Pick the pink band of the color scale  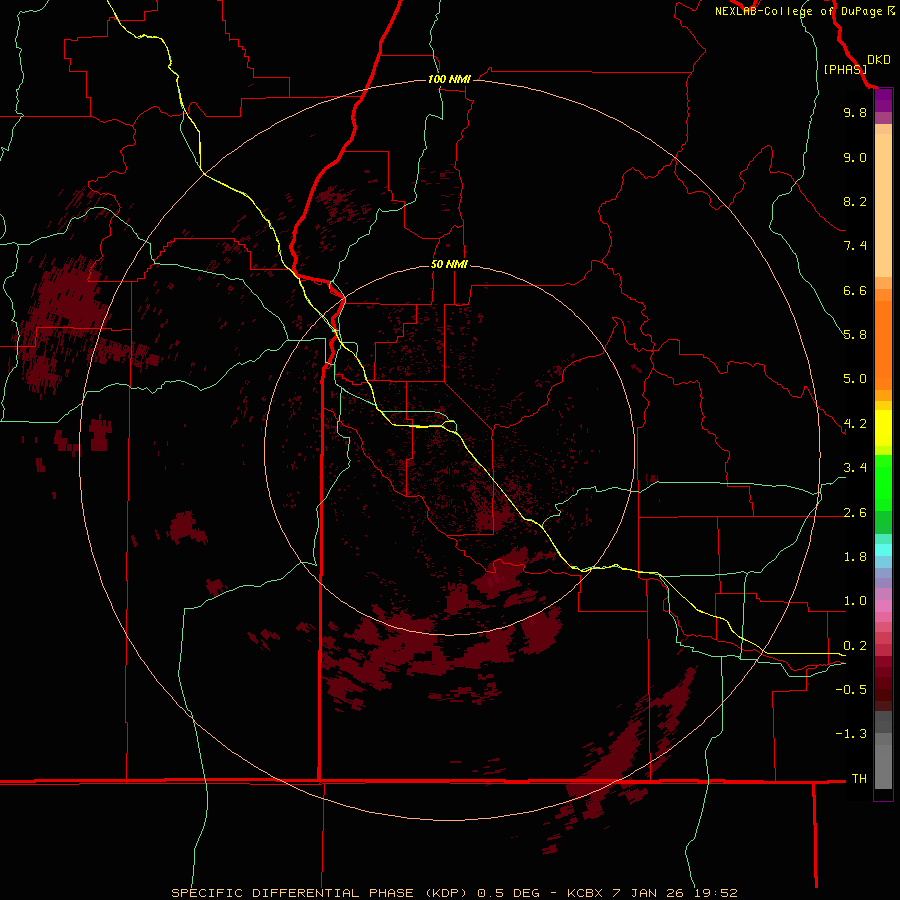(x=883, y=606)
